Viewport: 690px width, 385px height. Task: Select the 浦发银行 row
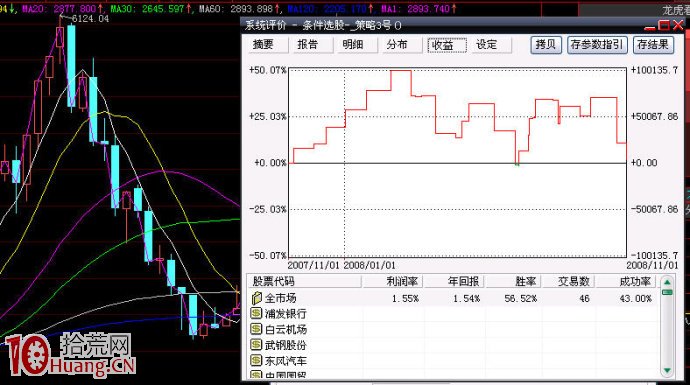(x=453, y=314)
